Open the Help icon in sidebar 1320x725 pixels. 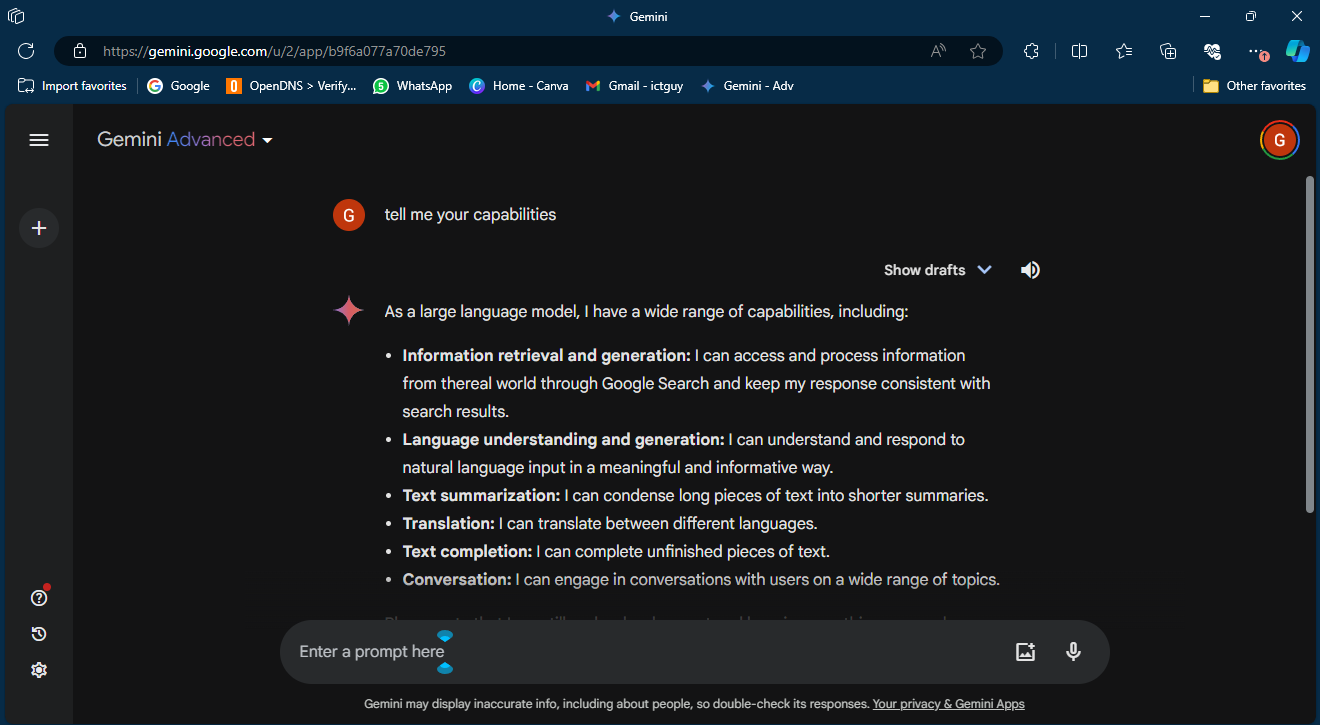point(39,598)
